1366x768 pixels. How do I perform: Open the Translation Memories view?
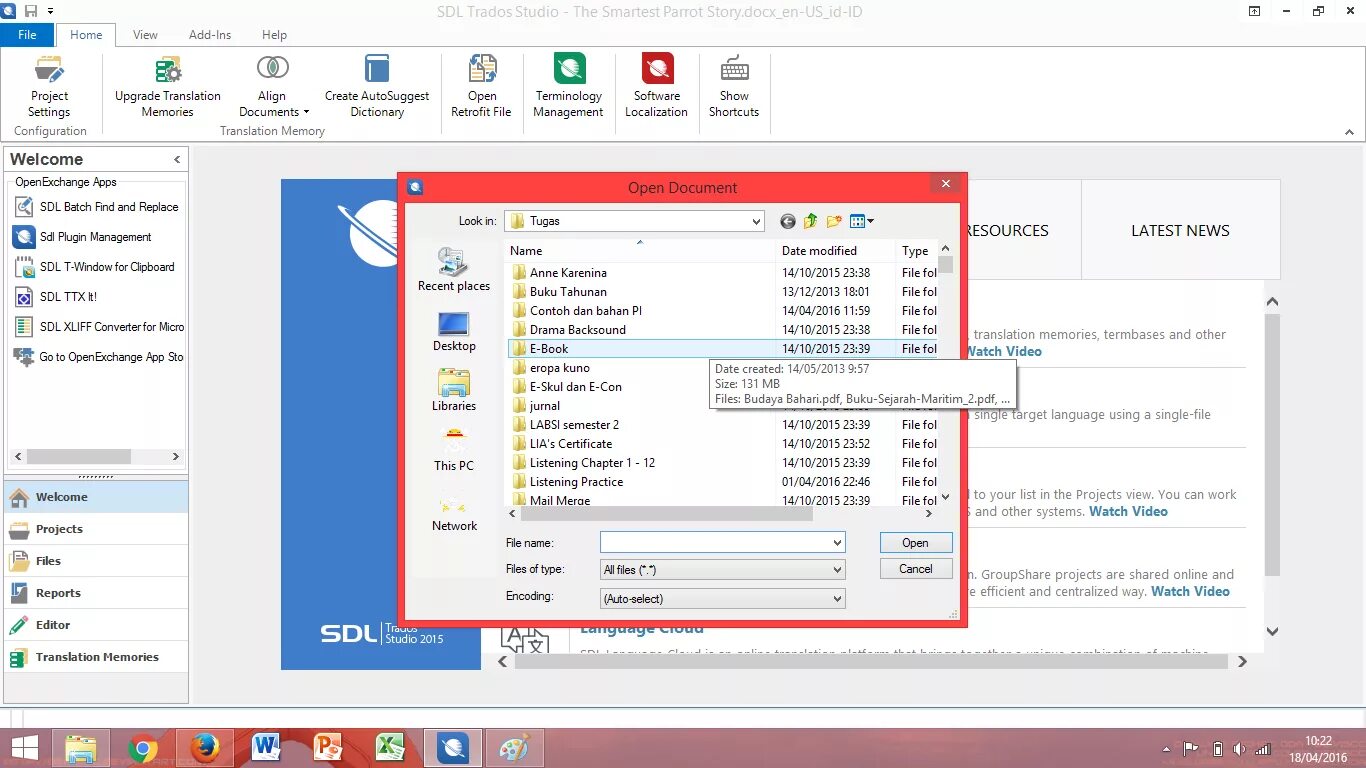coord(95,657)
